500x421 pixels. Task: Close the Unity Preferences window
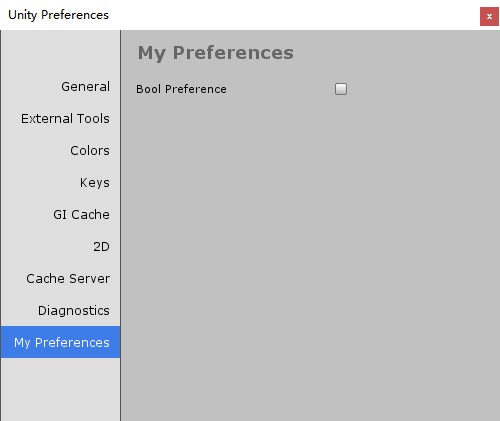[489, 16]
